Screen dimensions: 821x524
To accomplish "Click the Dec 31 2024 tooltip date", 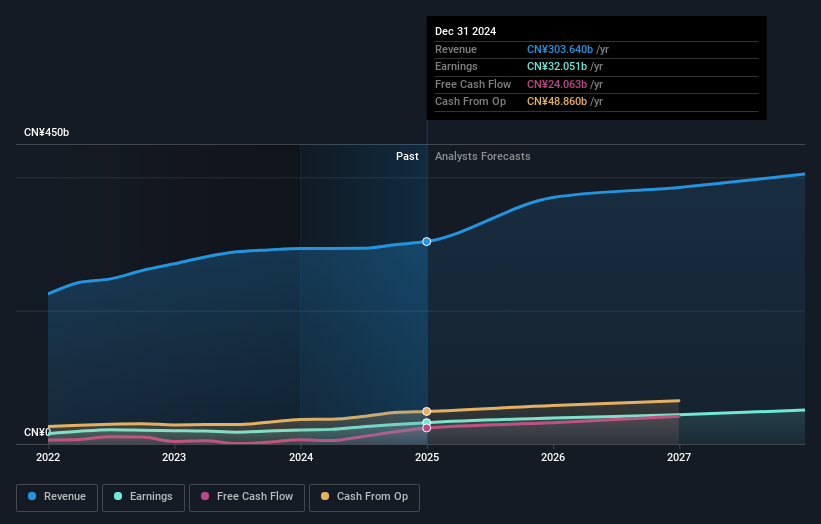I will (x=465, y=31).
